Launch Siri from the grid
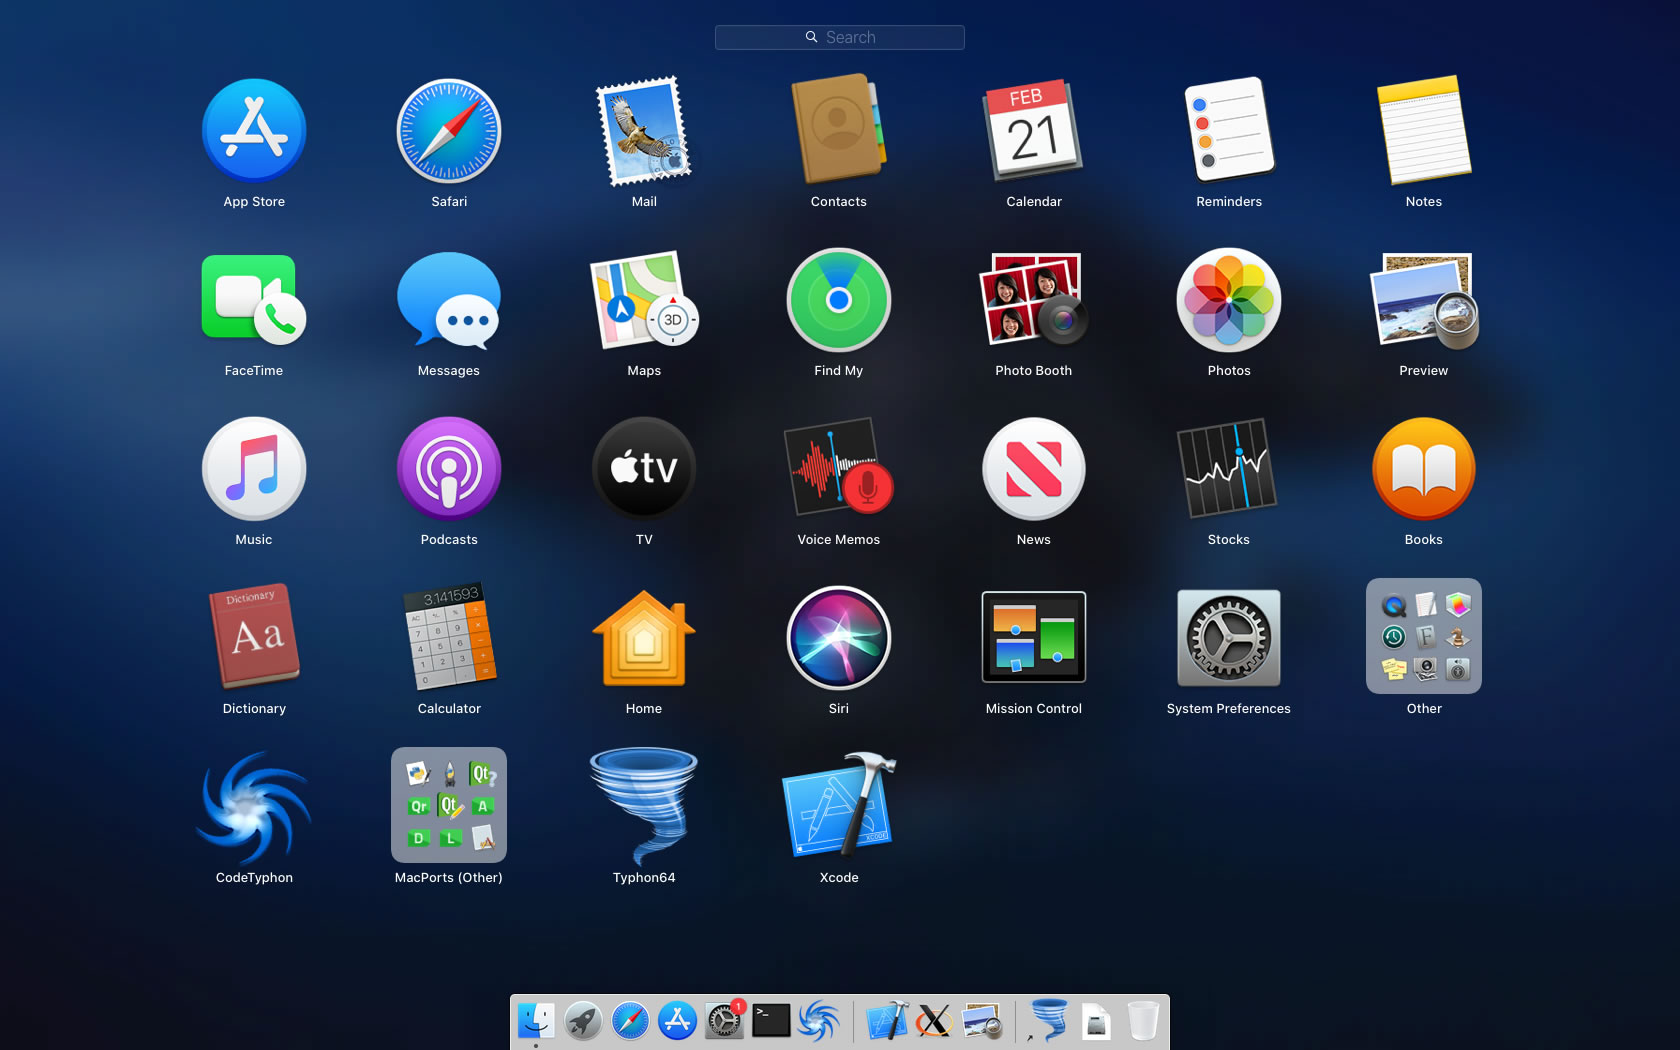The height and width of the screenshot is (1050, 1680). pos(839,638)
